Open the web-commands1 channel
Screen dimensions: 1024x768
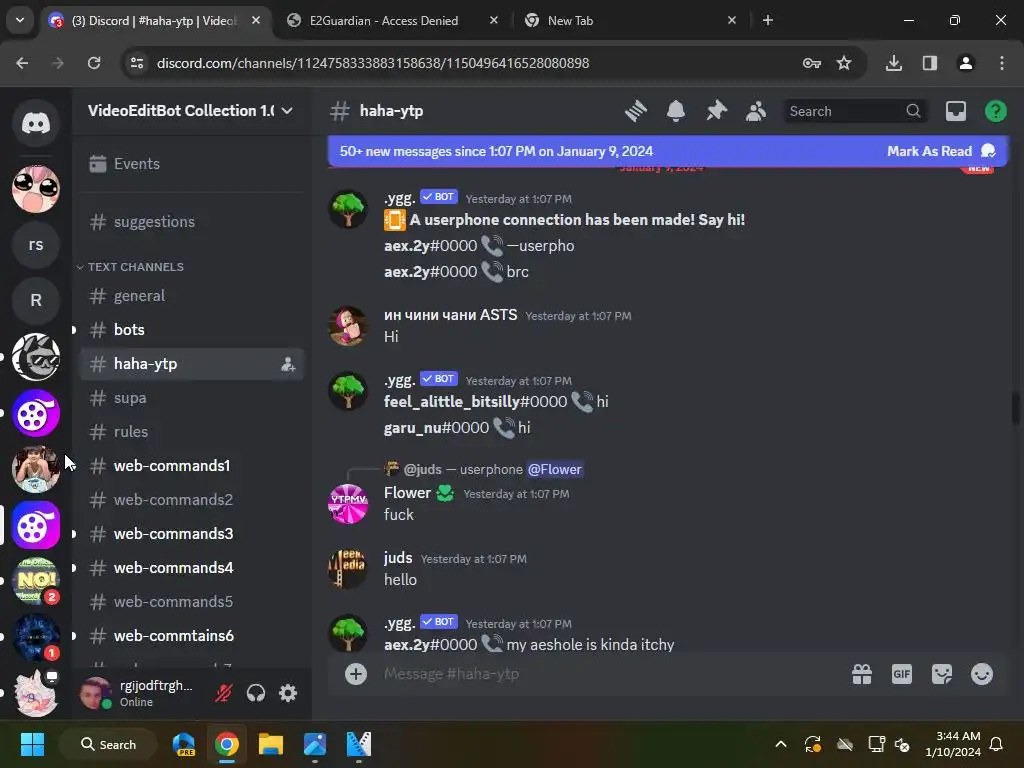coord(192,466)
